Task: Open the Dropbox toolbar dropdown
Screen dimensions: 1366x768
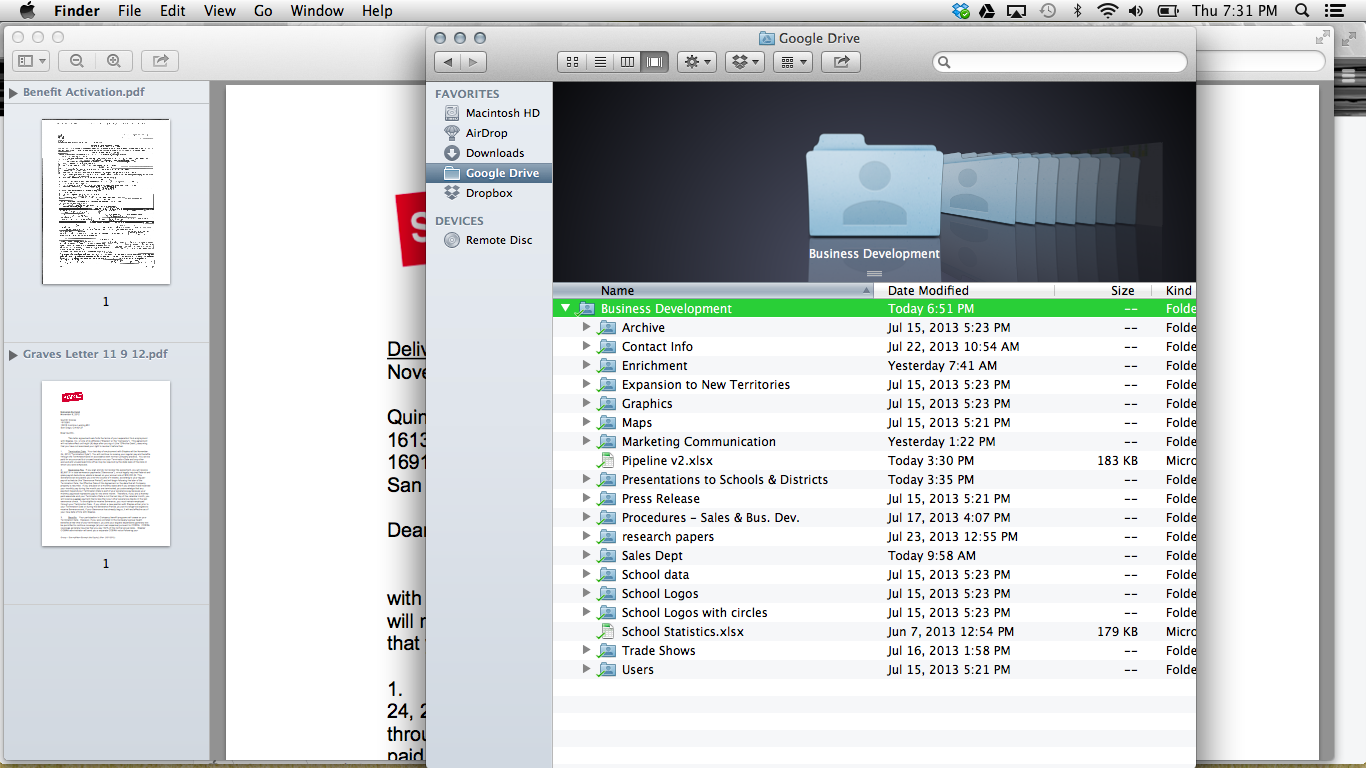Action: tap(744, 62)
